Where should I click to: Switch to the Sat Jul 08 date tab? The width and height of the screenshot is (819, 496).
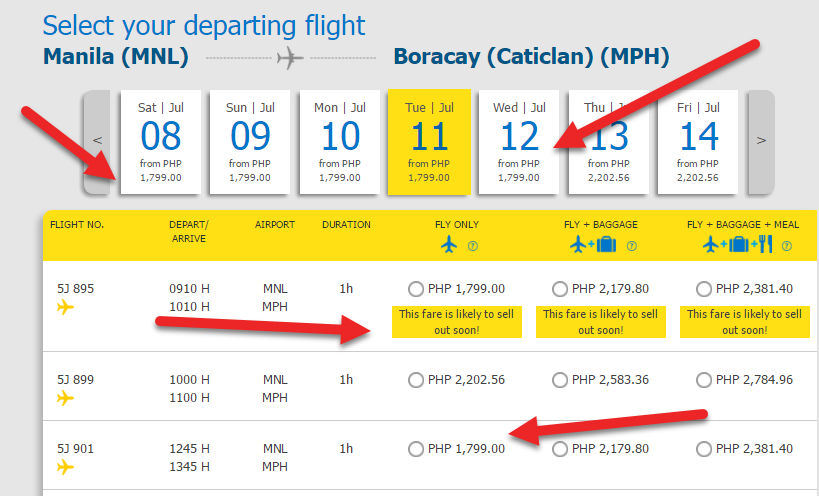pyautogui.click(x=160, y=141)
